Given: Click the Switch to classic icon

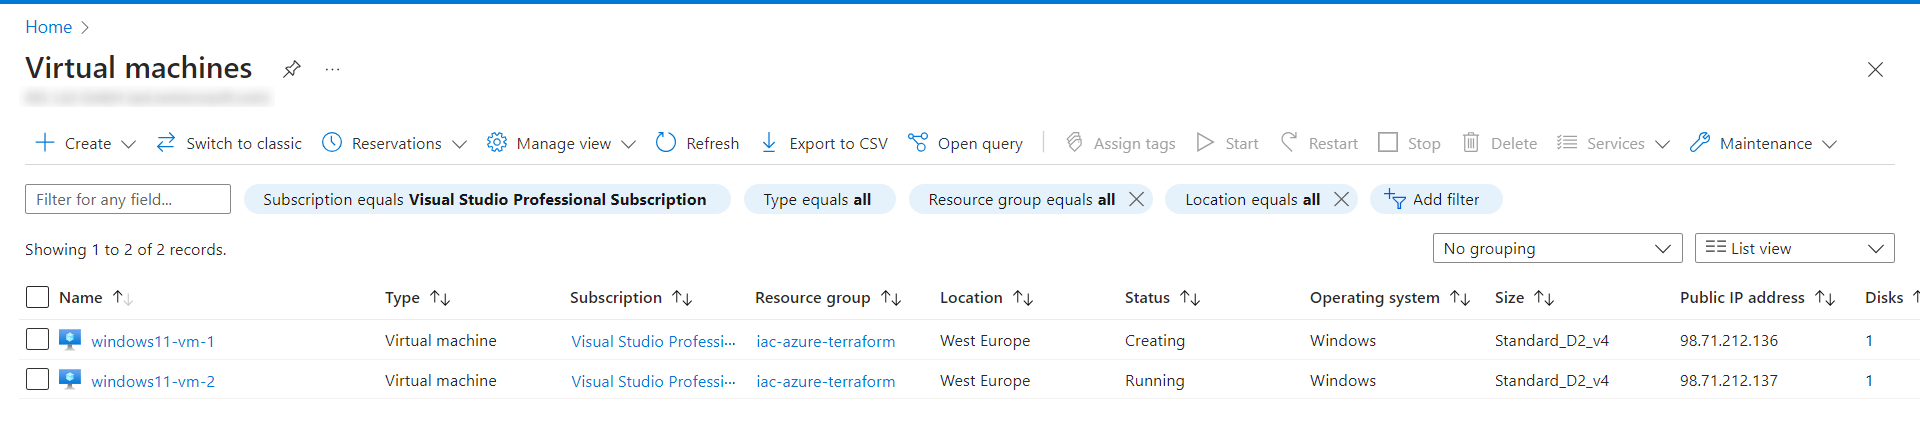Looking at the screenshot, I should [166, 142].
